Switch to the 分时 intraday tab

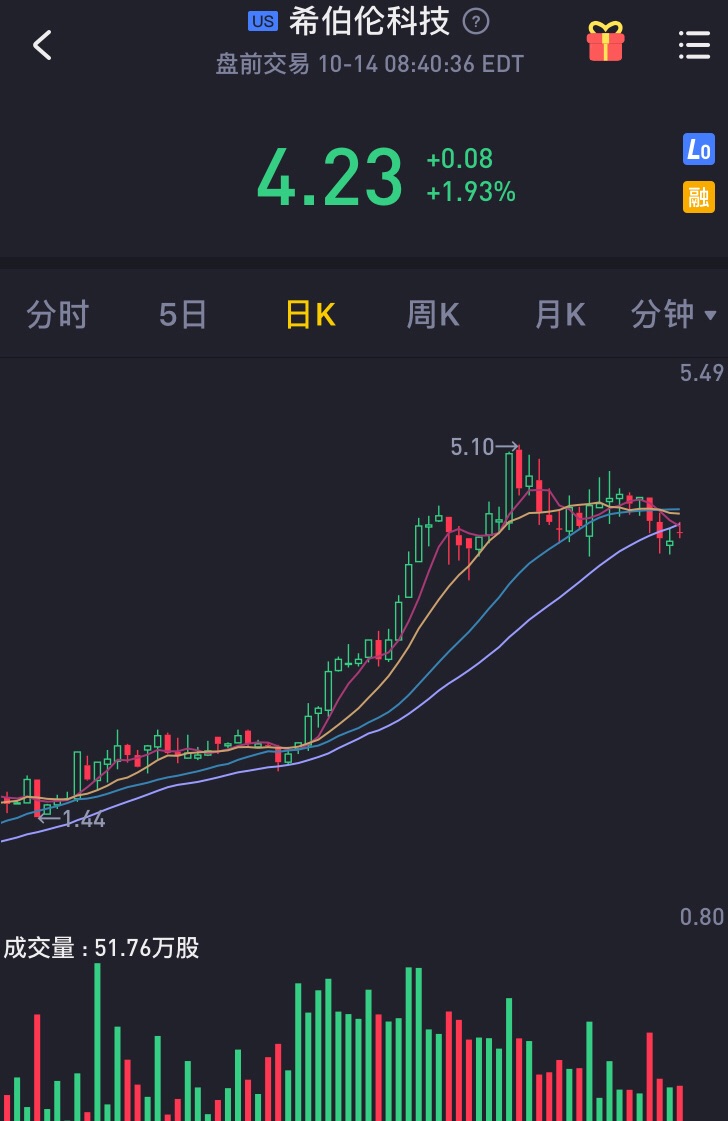coord(58,315)
